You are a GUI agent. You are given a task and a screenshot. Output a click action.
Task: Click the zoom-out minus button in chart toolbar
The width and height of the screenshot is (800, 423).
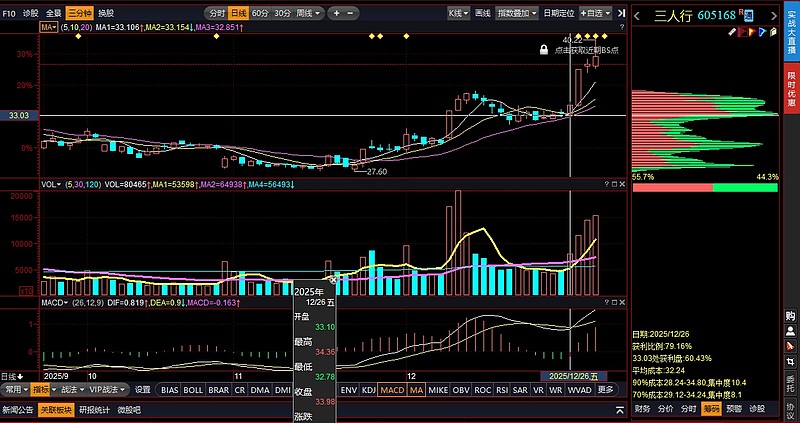pyautogui.click(x=351, y=13)
